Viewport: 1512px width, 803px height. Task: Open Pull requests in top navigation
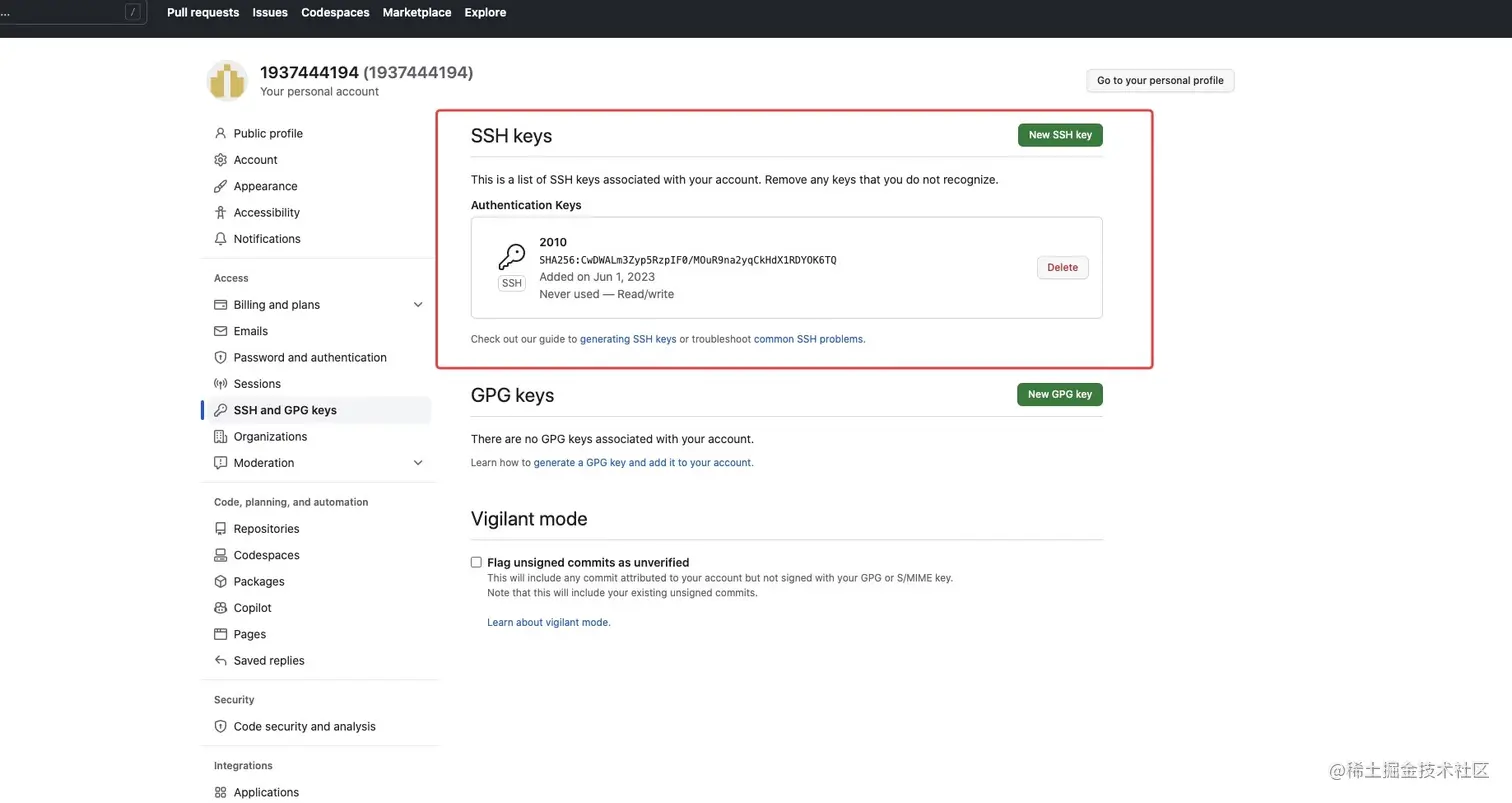coord(203,13)
